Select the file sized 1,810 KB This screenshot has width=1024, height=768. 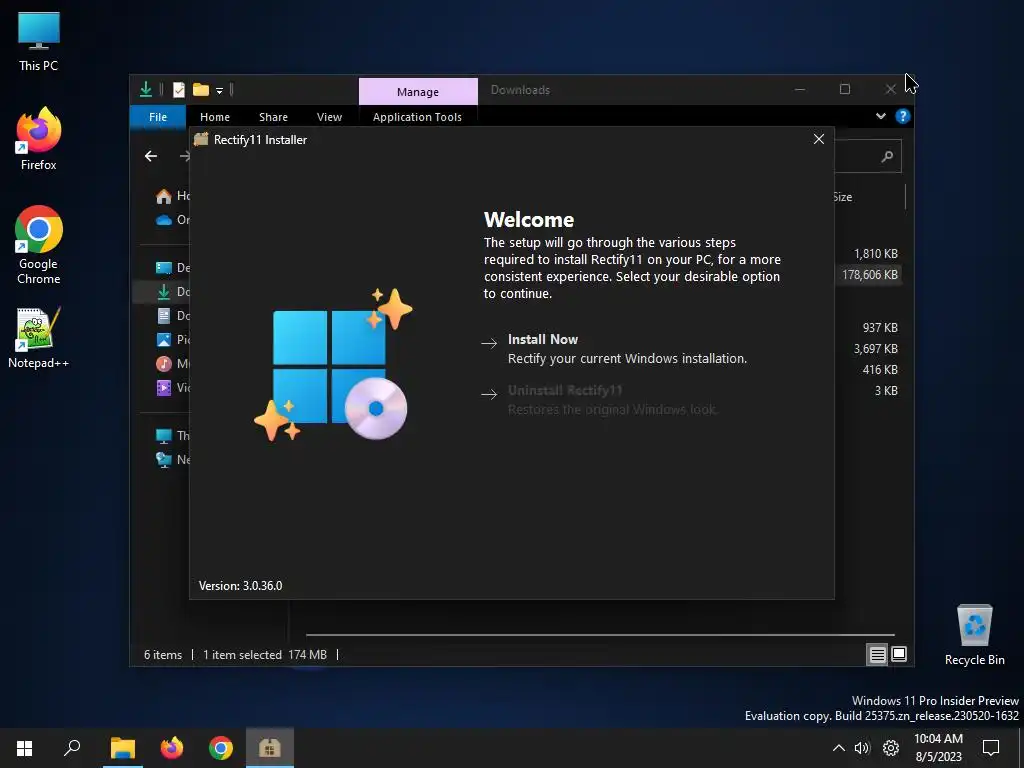click(x=875, y=253)
